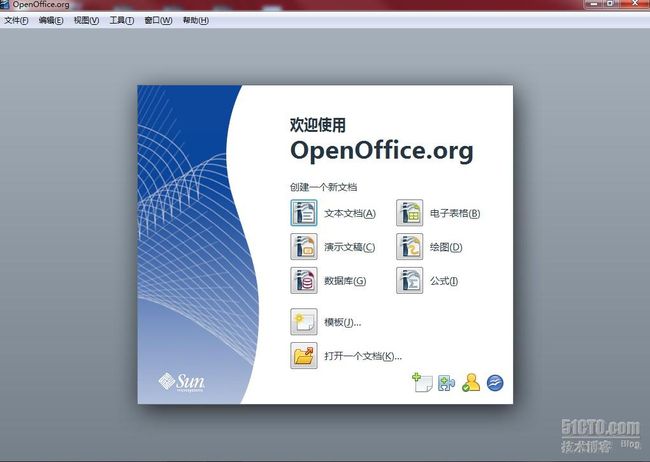Click the puzzle piece extensions icon

pos(447,383)
